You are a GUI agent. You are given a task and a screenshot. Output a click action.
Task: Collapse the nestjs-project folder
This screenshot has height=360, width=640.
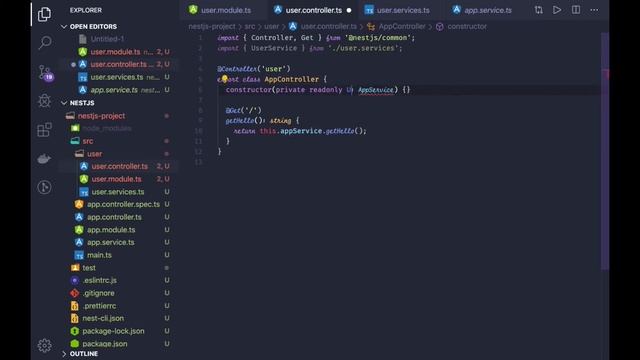101,116
